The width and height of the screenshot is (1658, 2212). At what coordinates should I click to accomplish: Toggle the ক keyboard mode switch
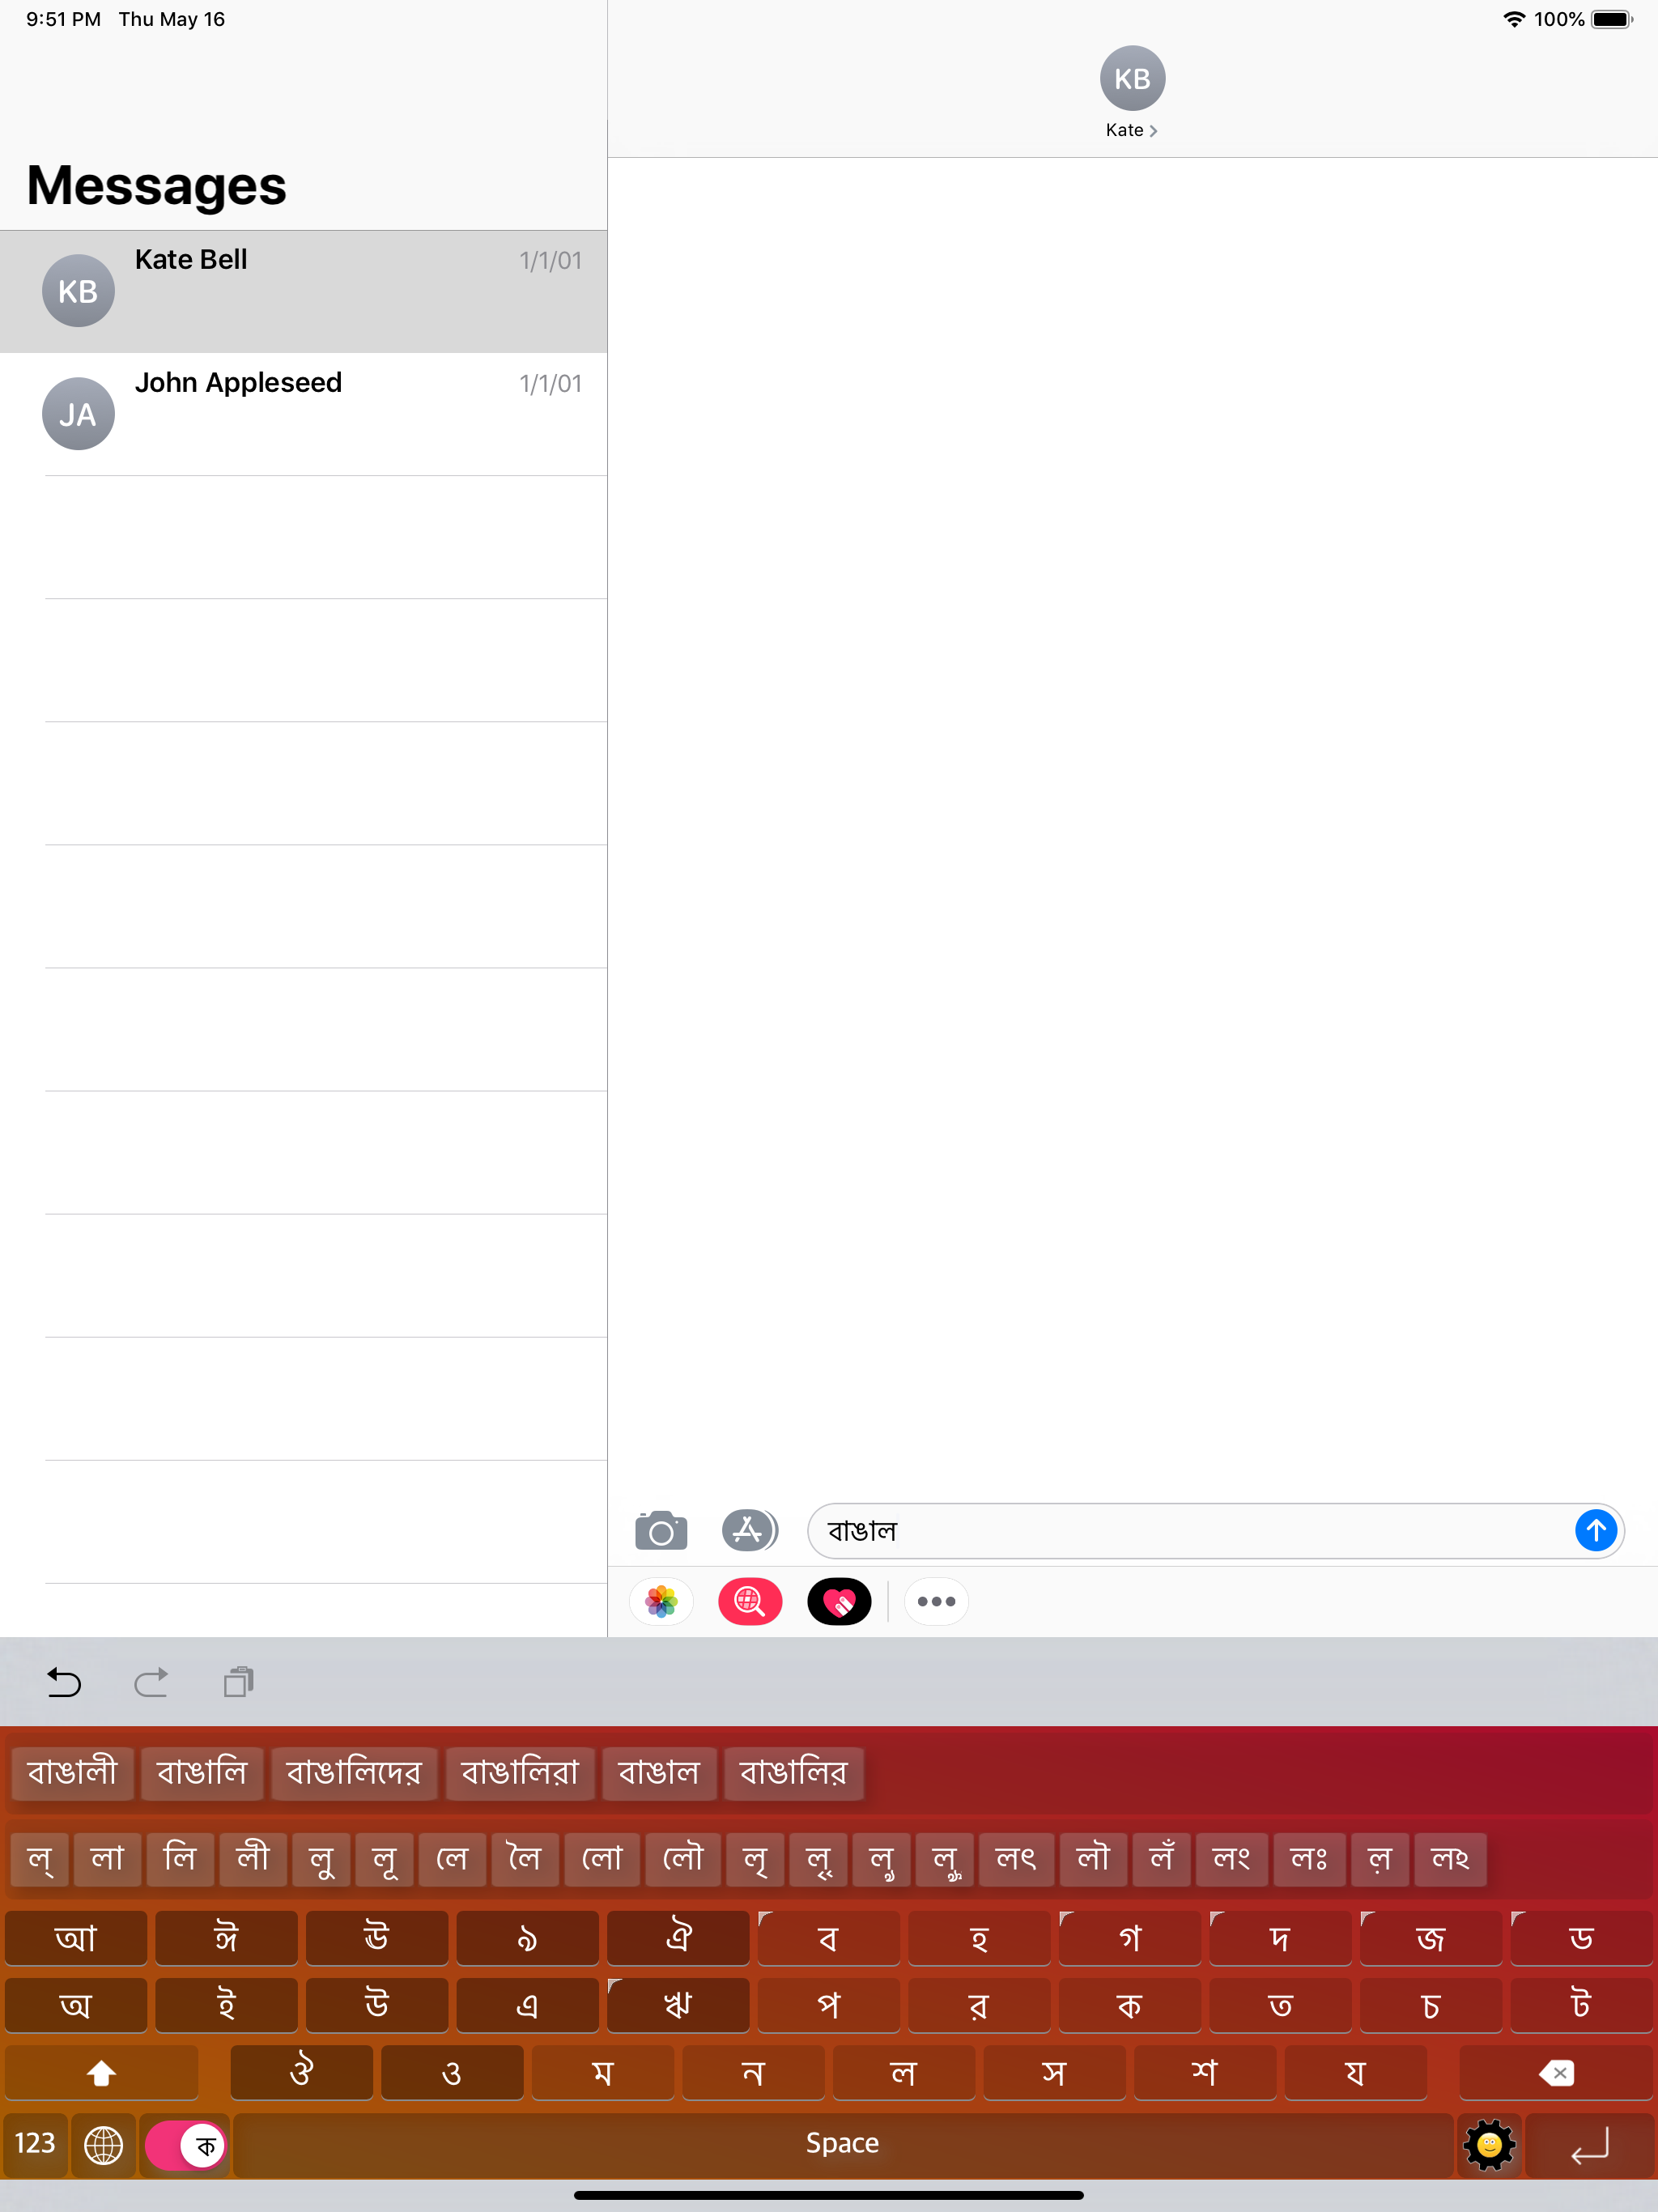[186, 2145]
